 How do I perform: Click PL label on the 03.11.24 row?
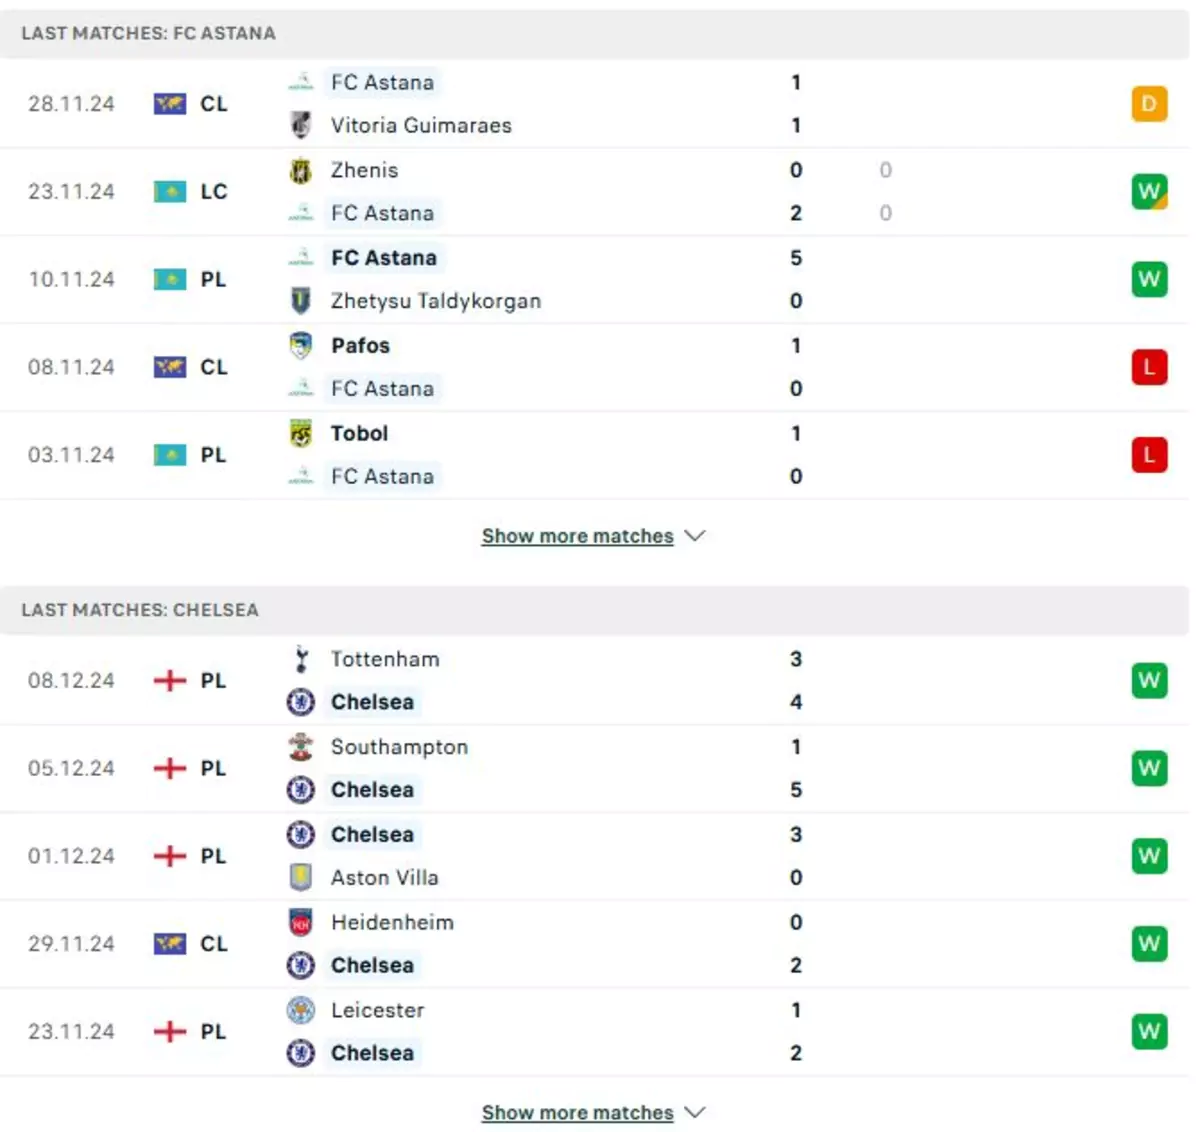tap(214, 455)
